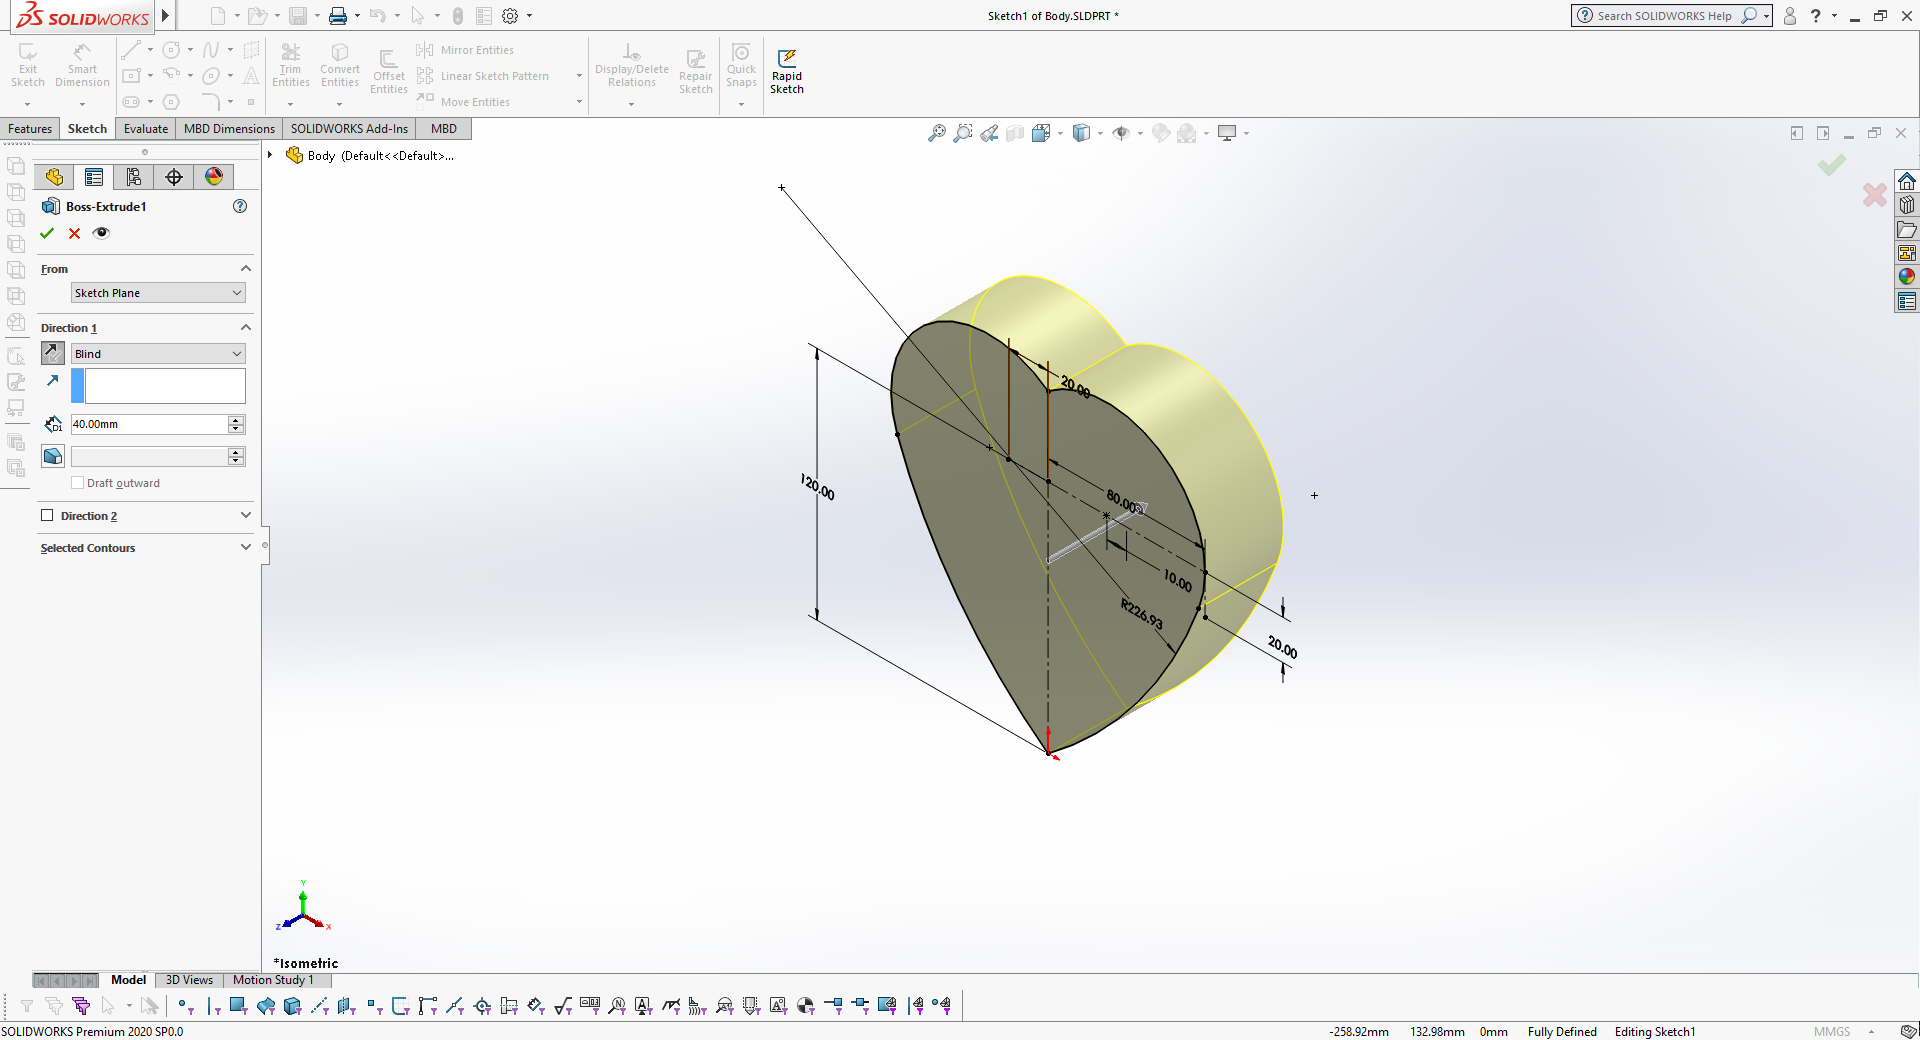Expand the Selected Contours section
The image size is (1920, 1040).
pos(246,547)
